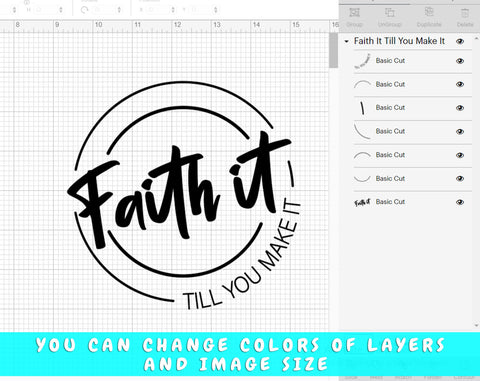Hide the Faith it script Basic Cut layer
The image size is (480, 381).
460,202
